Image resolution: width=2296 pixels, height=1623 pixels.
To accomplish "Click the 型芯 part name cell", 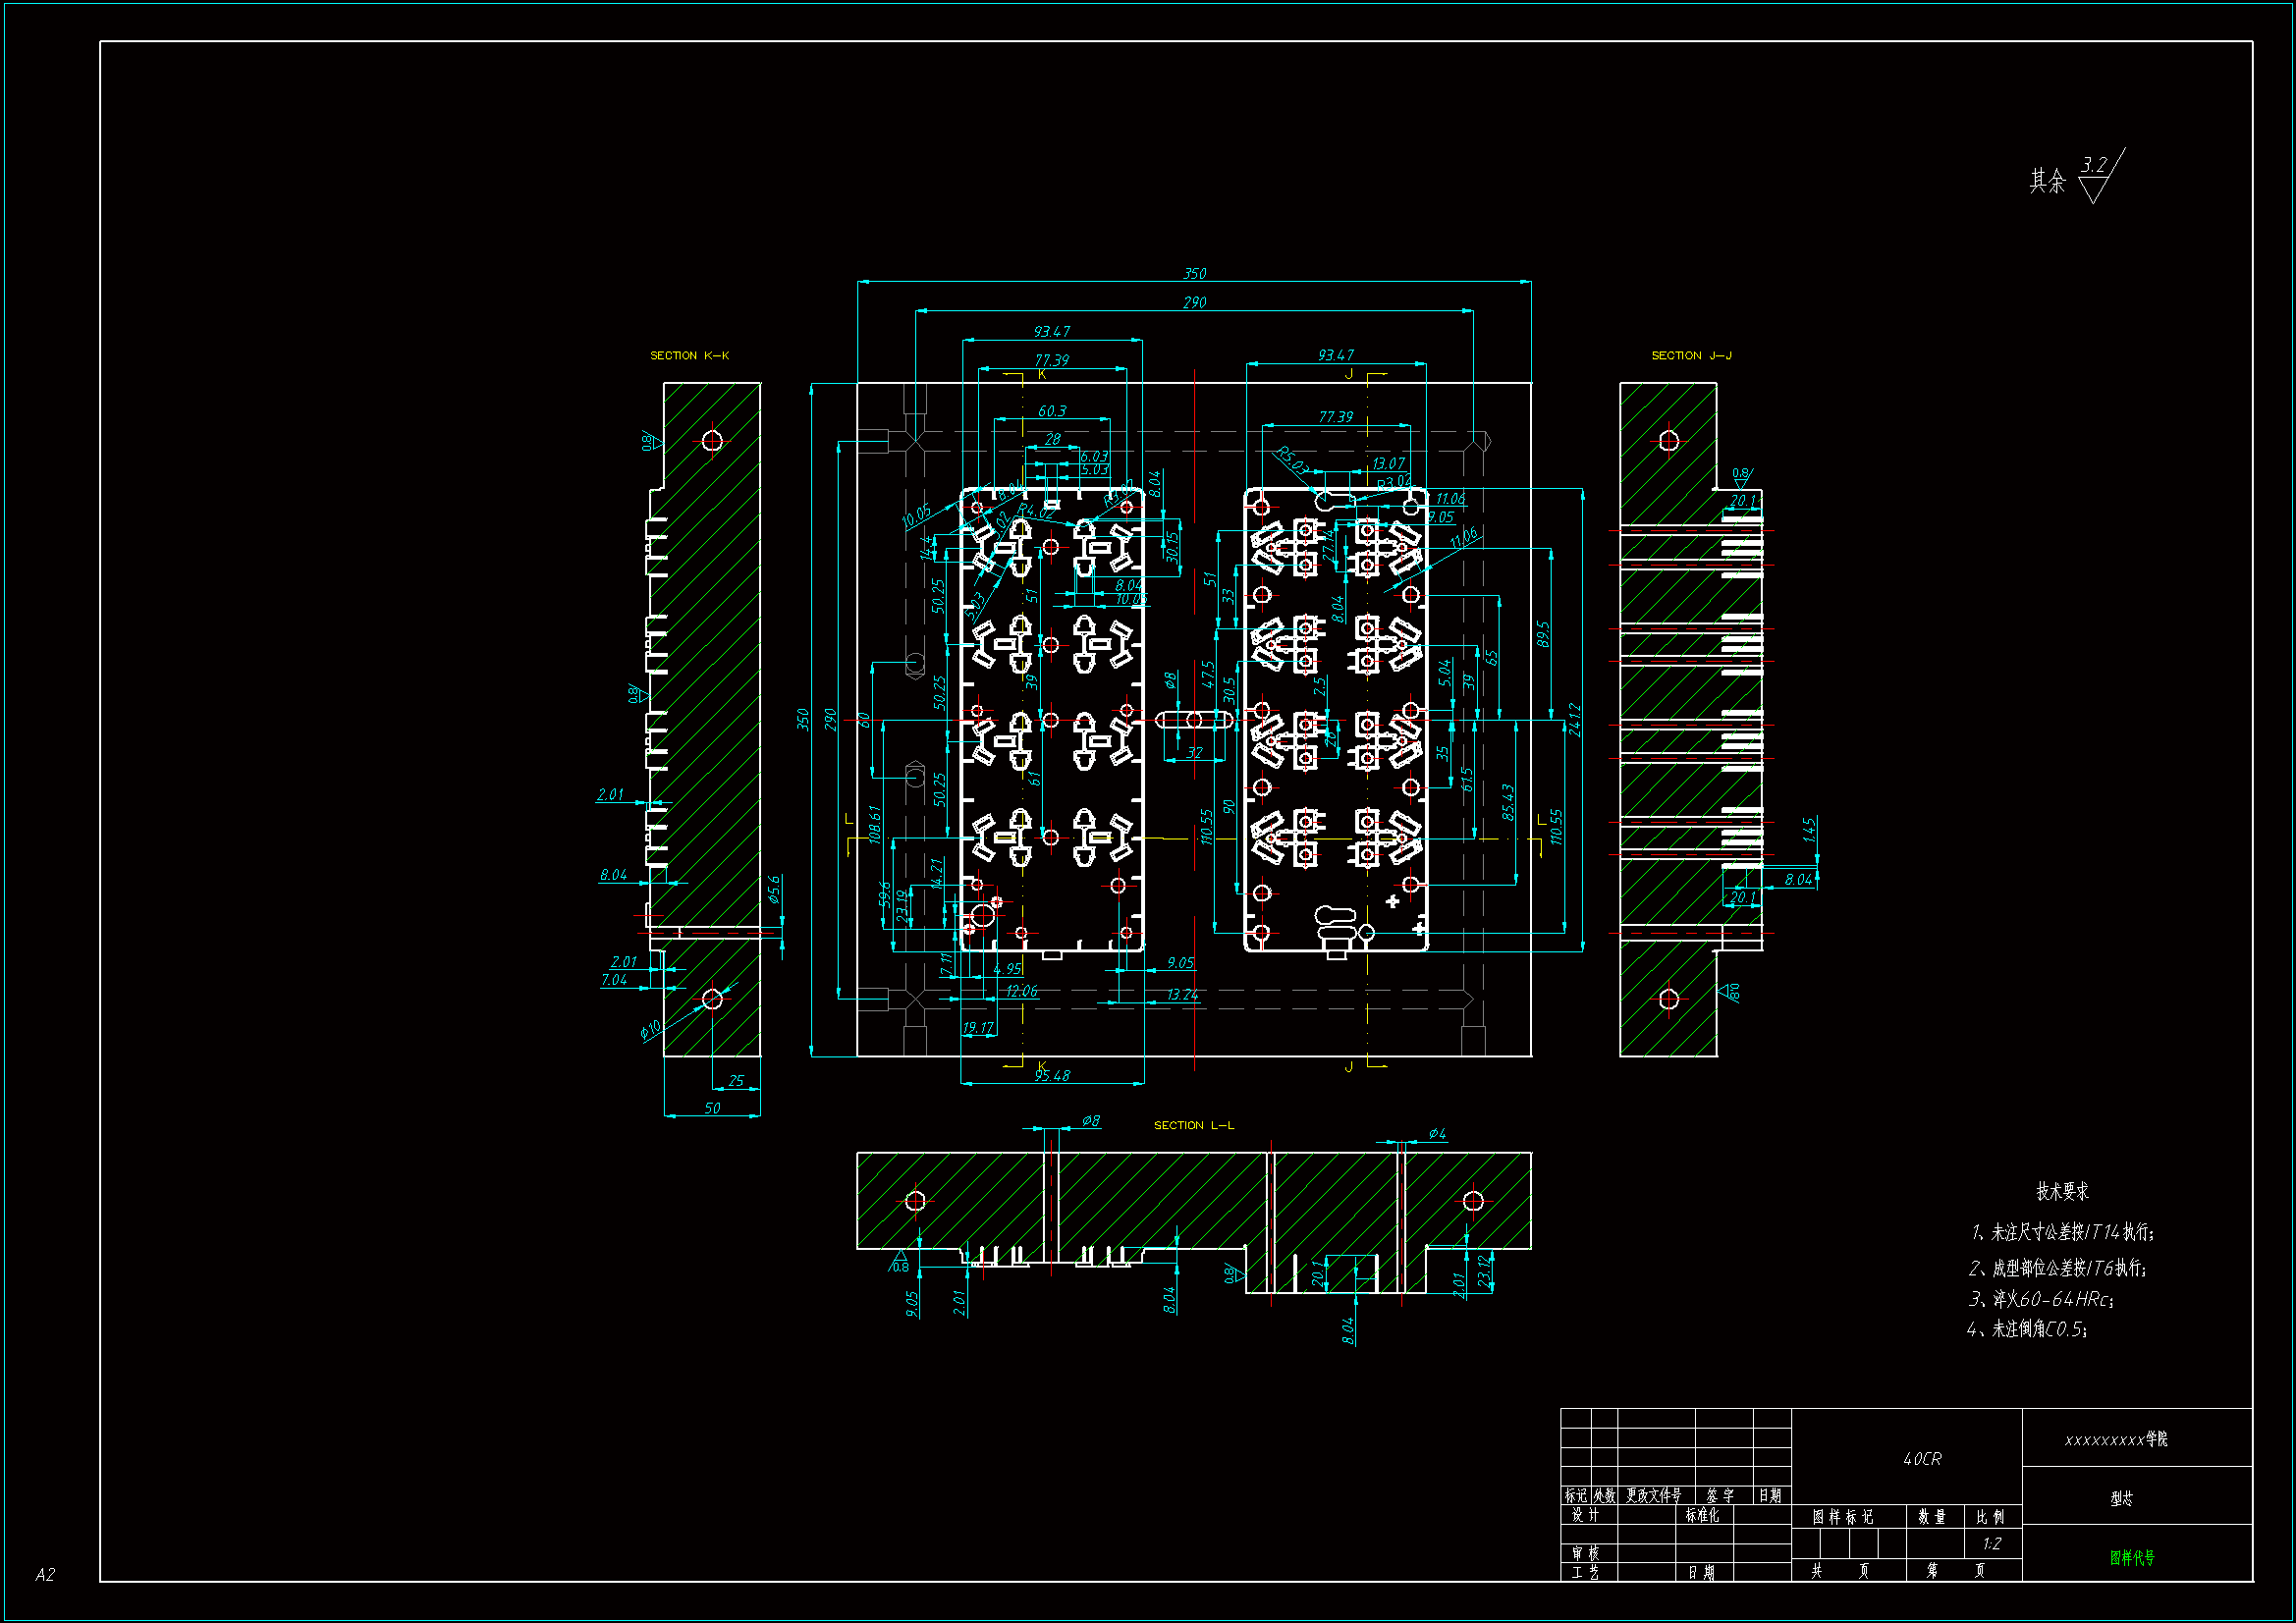I will (x=2121, y=1498).
